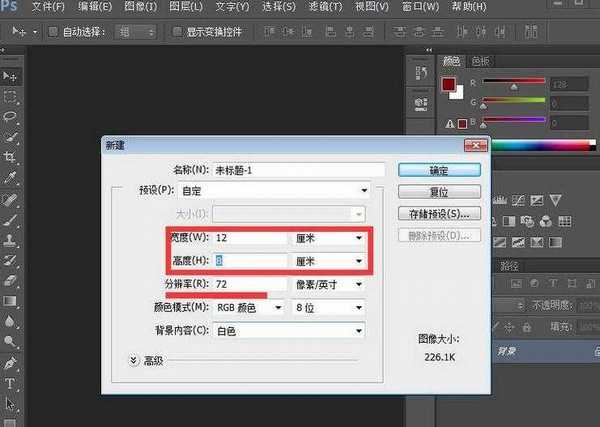Viewport: 600px width, 427px height.
Task: Select the Crop tool
Action: [x=10, y=157]
